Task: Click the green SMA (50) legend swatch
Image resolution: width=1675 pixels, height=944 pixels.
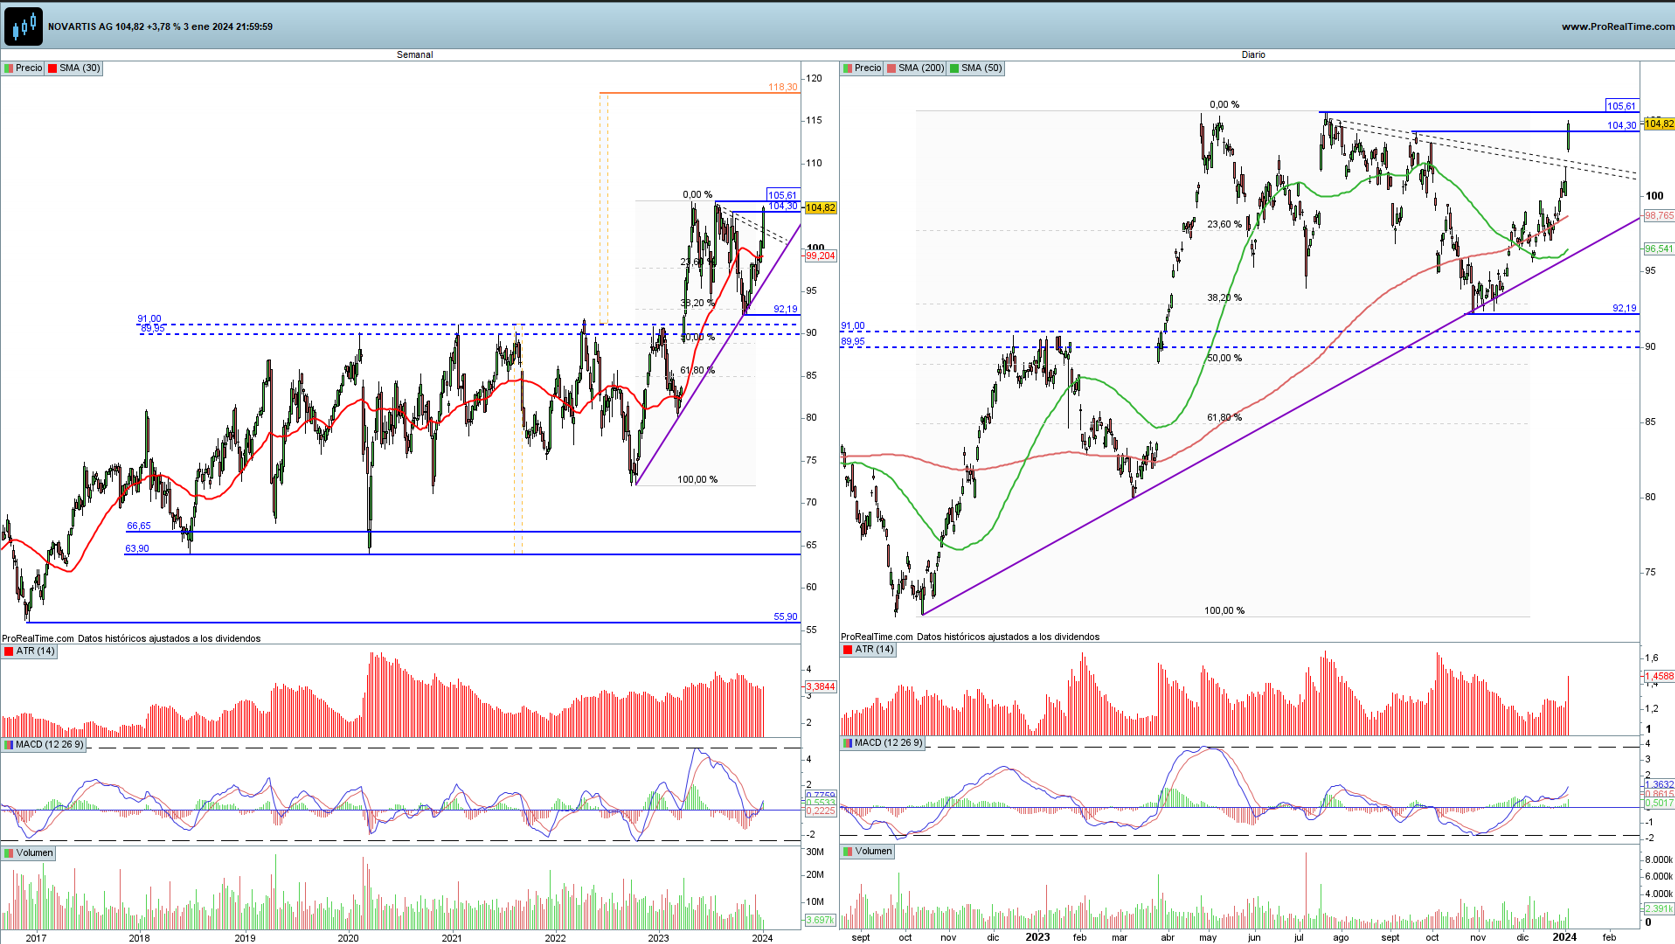Action: (954, 68)
